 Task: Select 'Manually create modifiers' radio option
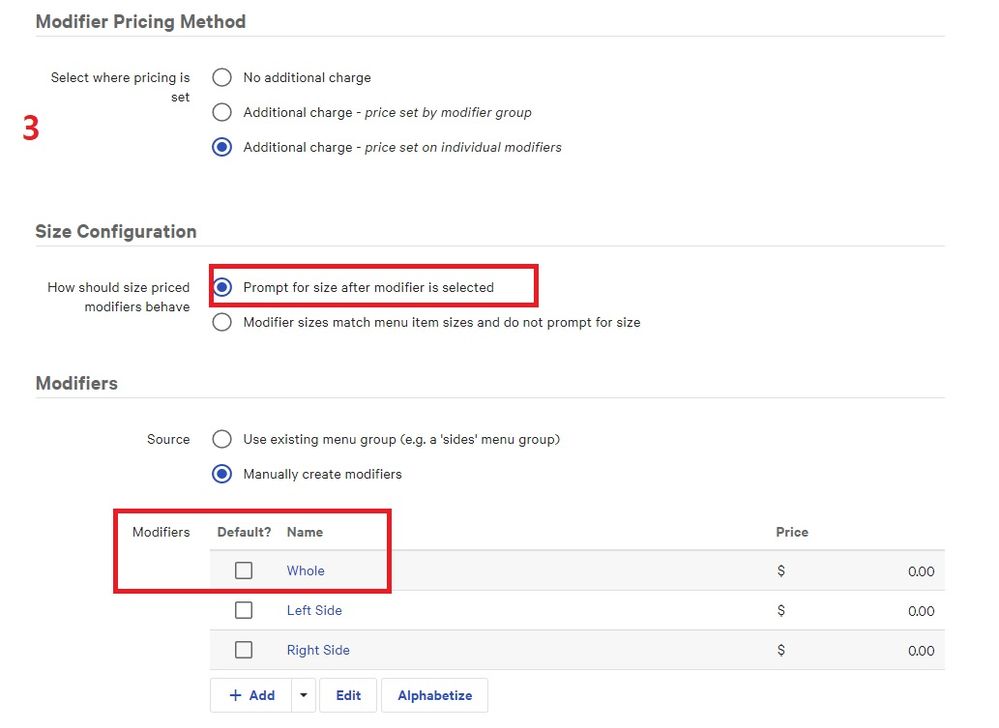click(222, 474)
